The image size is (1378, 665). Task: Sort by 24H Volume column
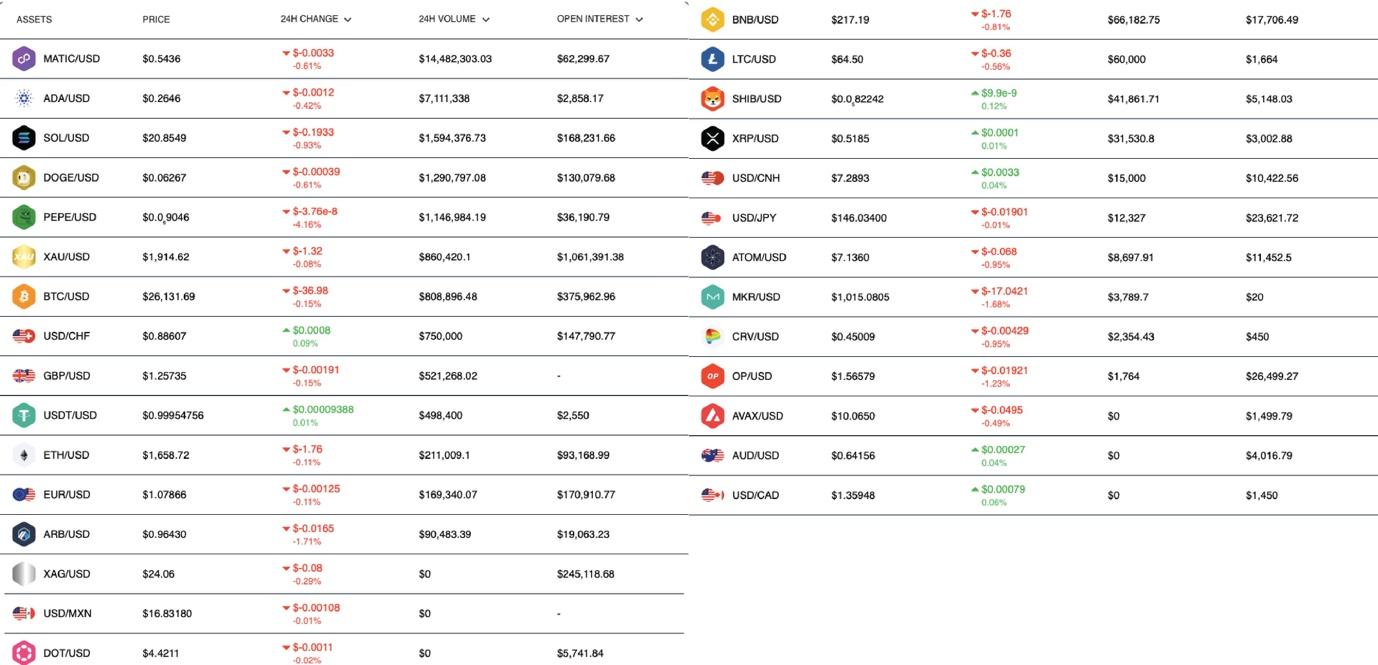point(454,19)
